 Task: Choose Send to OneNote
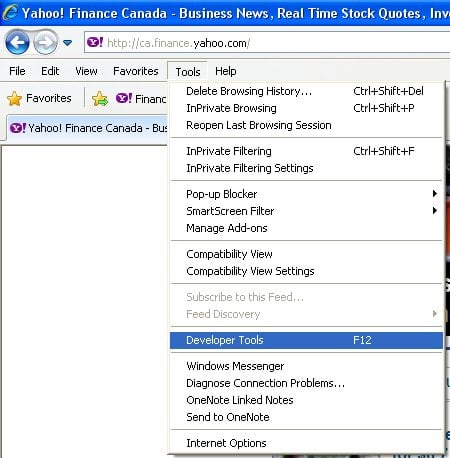[307, 417]
